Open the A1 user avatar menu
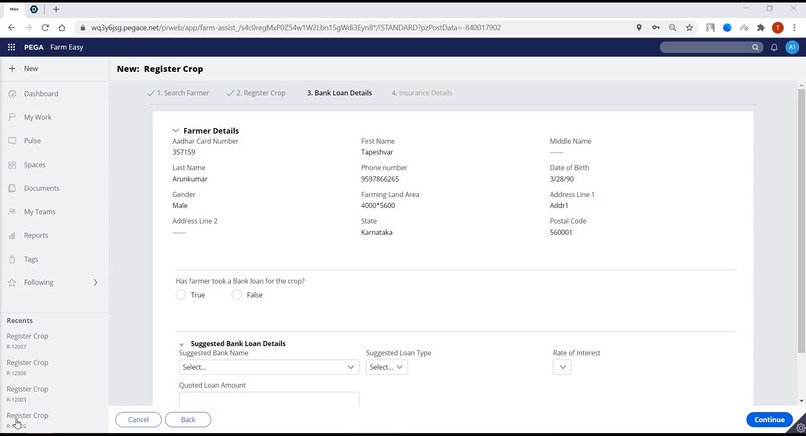 [x=792, y=47]
